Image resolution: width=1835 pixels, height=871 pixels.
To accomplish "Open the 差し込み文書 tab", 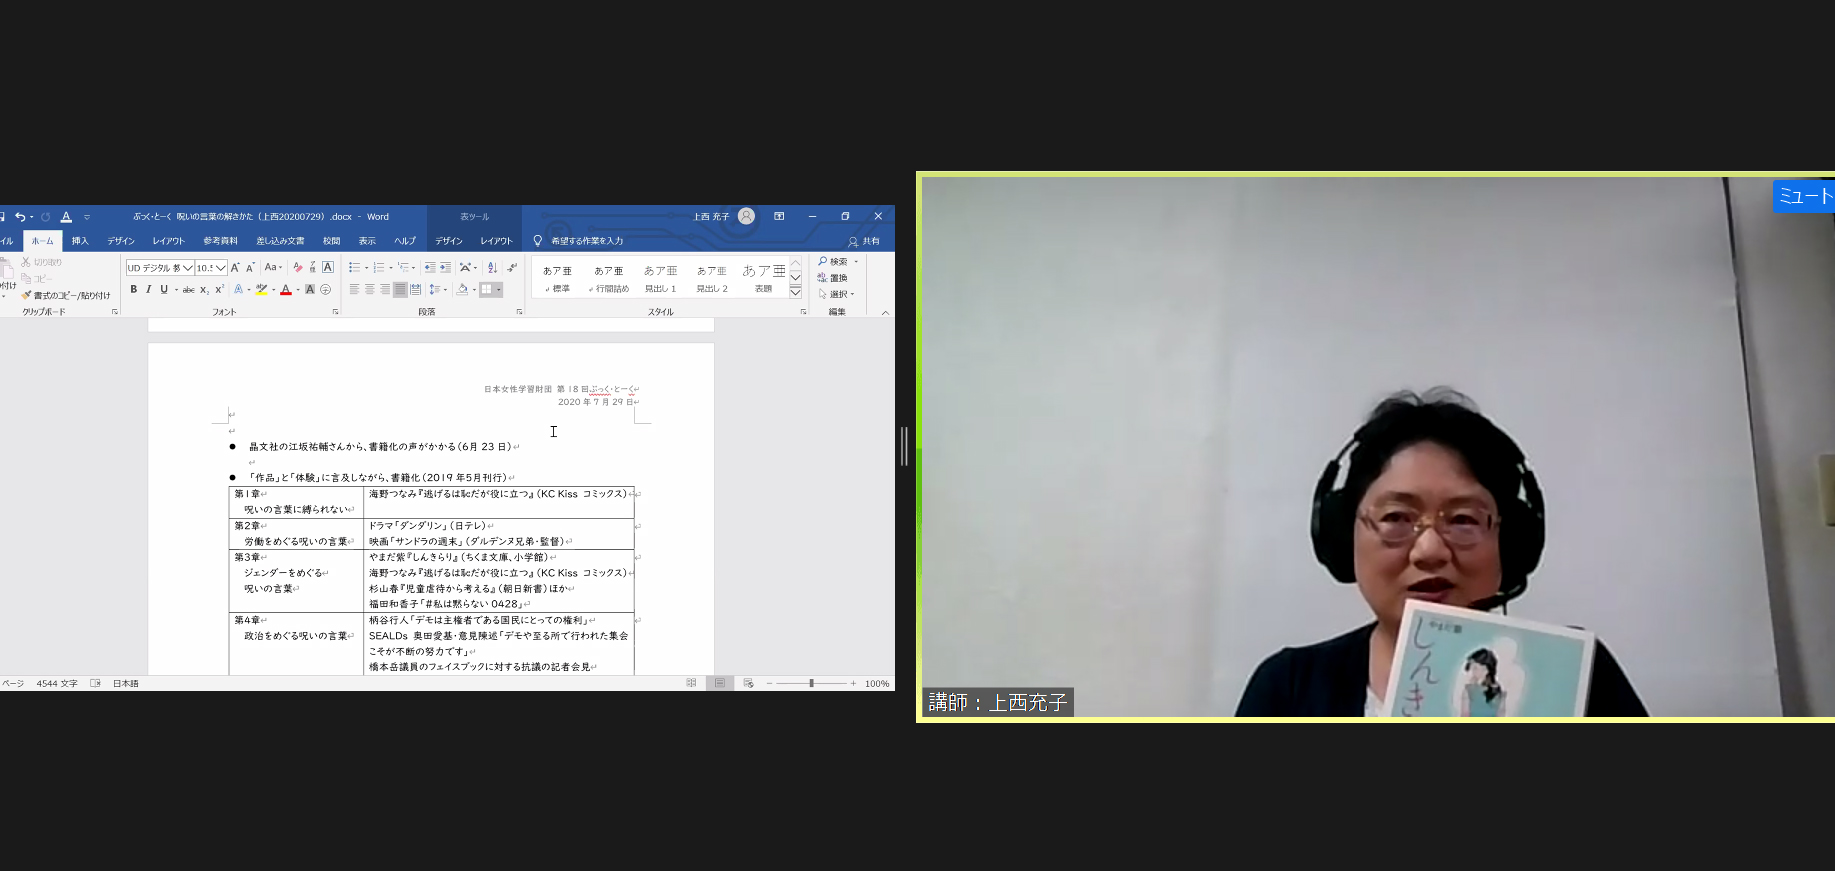I will click(x=280, y=241).
